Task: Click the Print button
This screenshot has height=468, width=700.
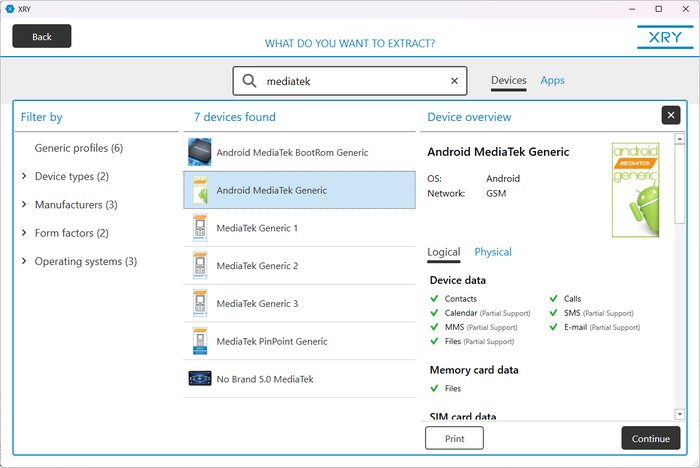Action: coord(454,438)
